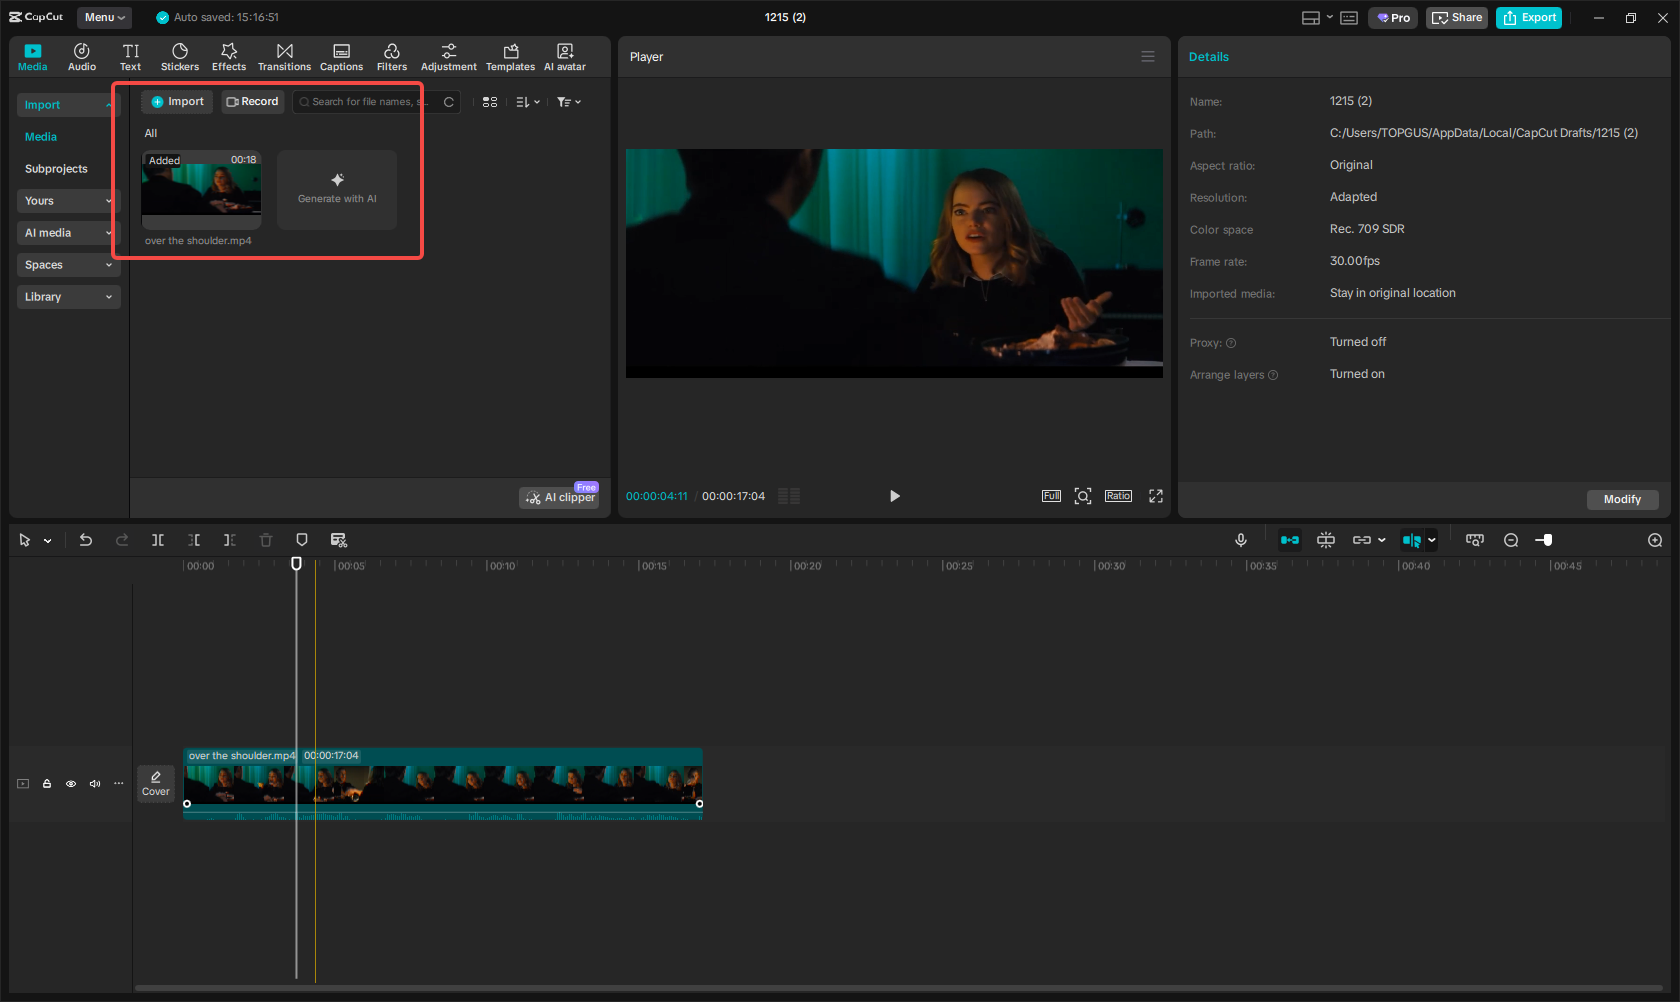Click the auto cut scene icon
1680x1002 pixels.
pyautogui.click(x=339, y=540)
